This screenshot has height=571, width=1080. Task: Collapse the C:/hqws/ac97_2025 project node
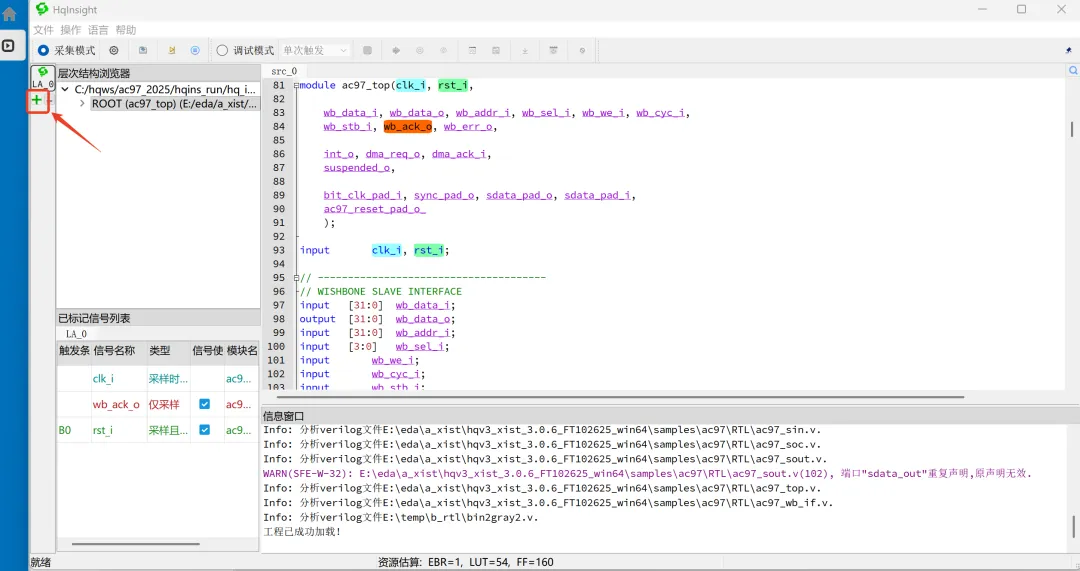point(65,90)
